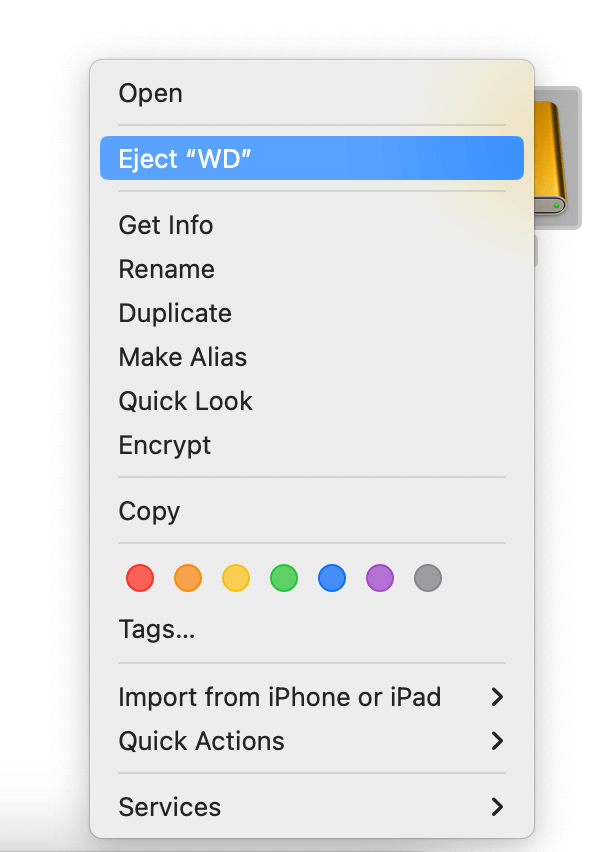Apply the purple tag color

click(380, 577)
